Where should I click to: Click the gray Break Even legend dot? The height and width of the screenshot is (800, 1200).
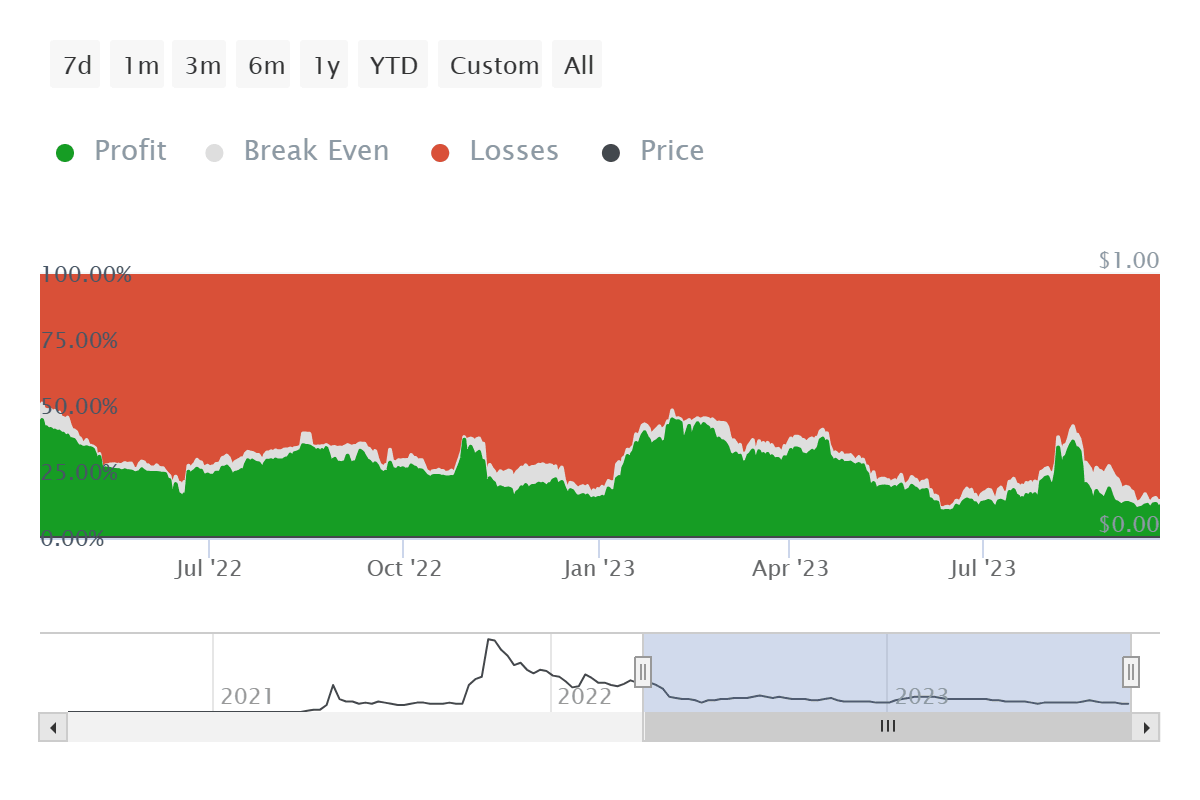pyautogui.click(x=214, y=150)
